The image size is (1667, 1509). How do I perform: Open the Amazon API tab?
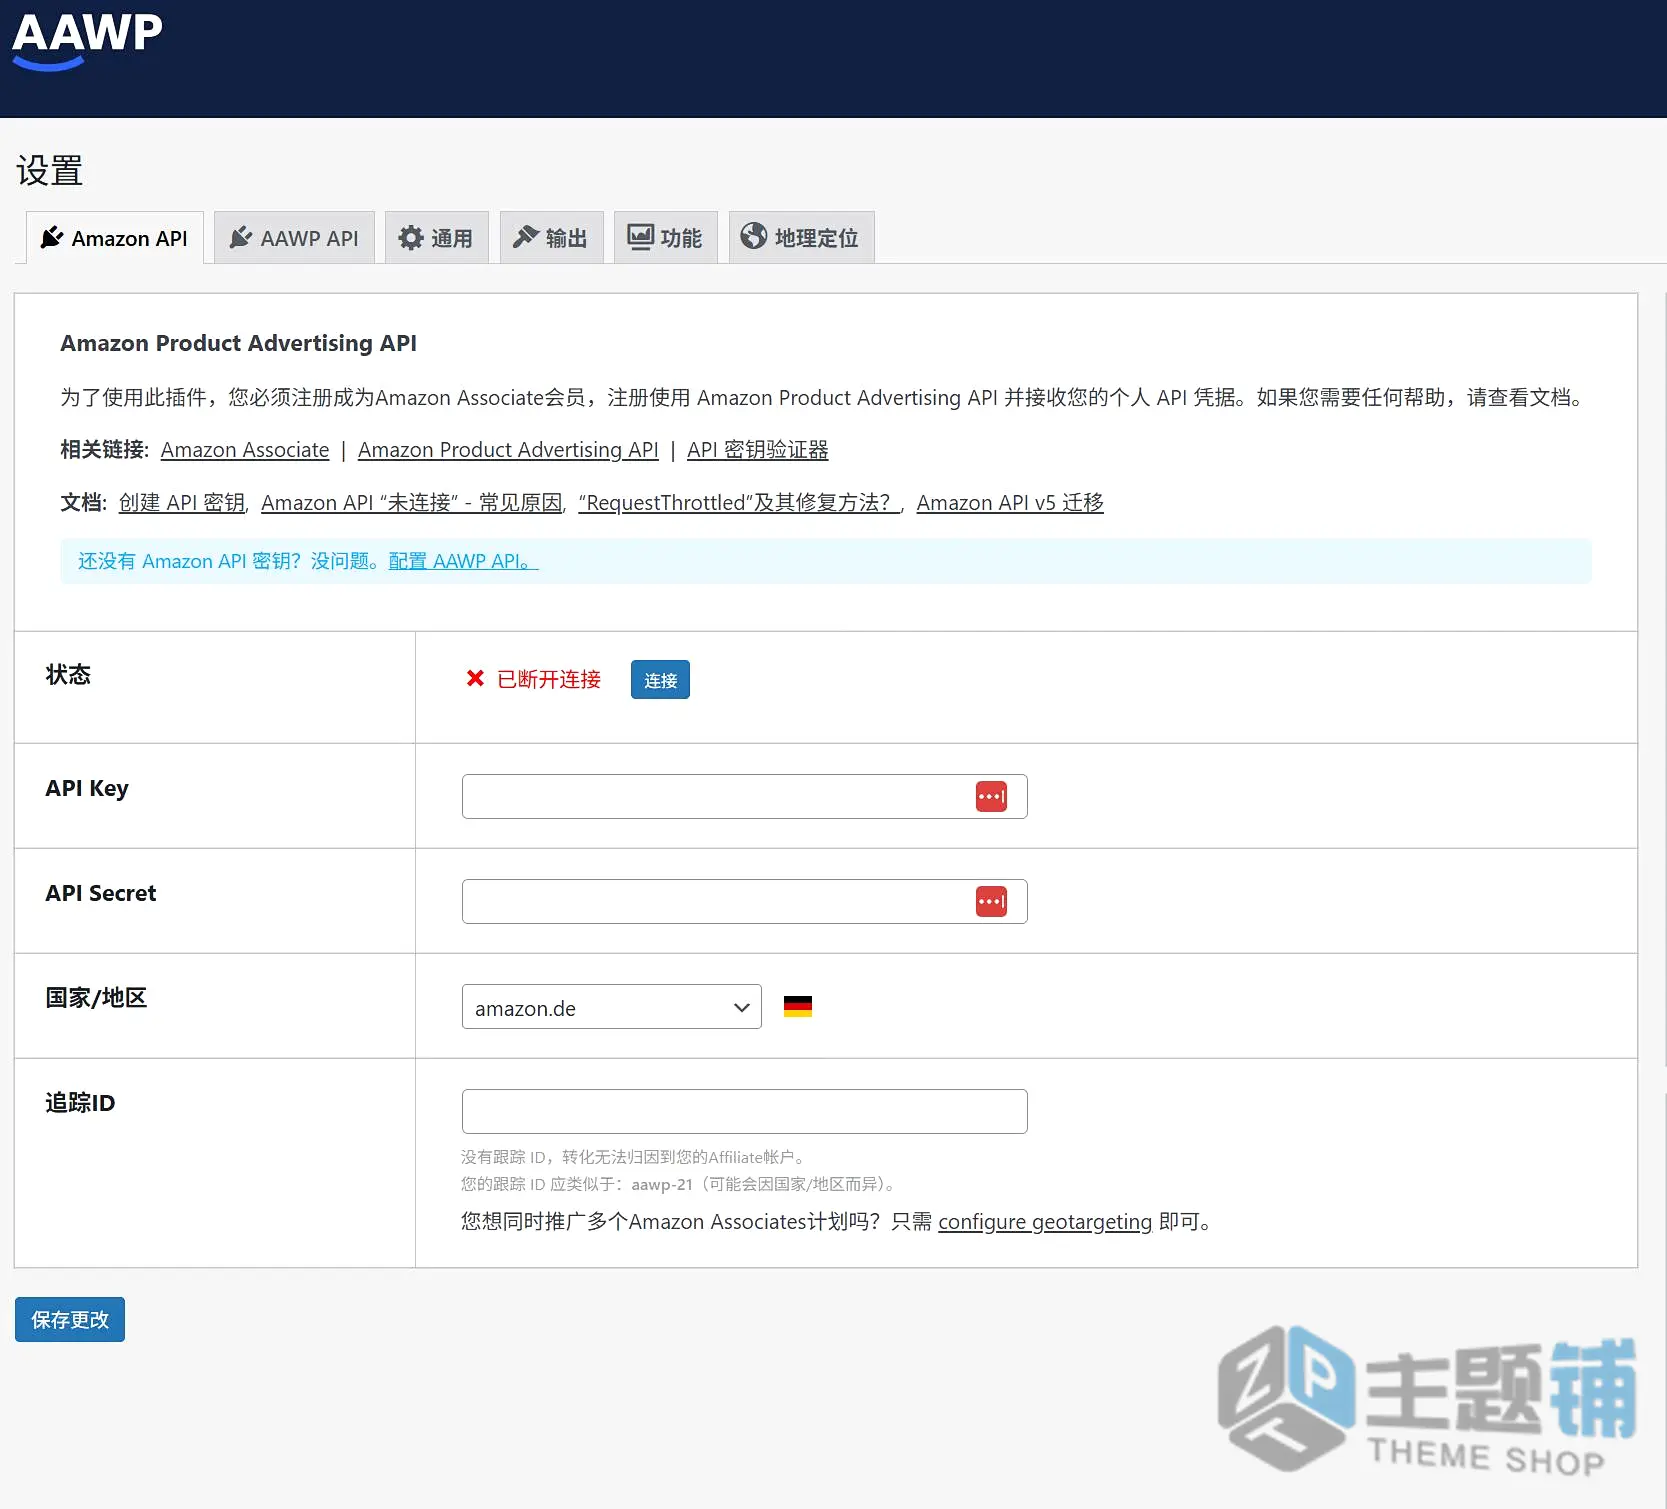(115, 238)
